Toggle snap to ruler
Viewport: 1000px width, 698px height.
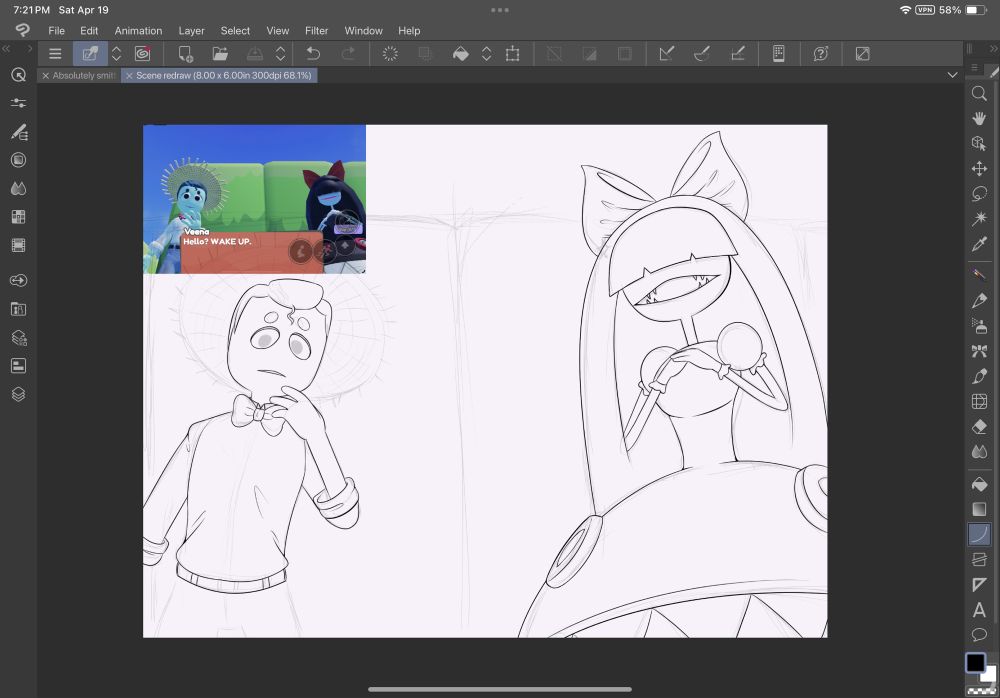[667, 54]
